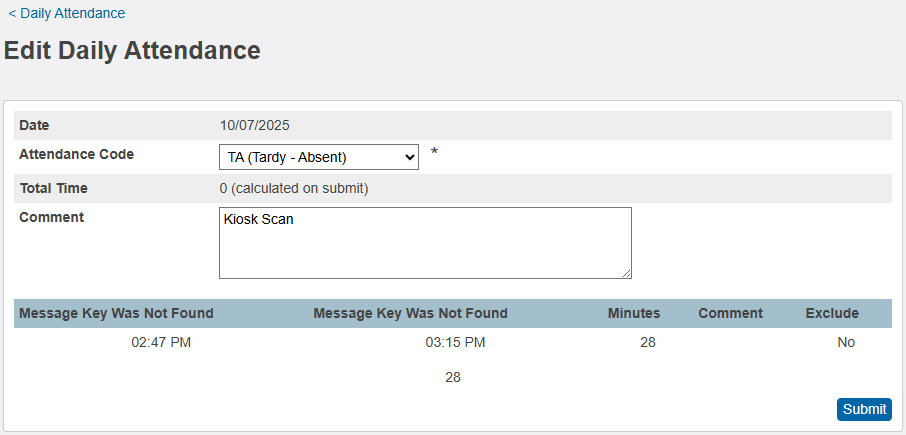Click the Total Time calculated value
This screenshot has height=435, width=906.
294,188
